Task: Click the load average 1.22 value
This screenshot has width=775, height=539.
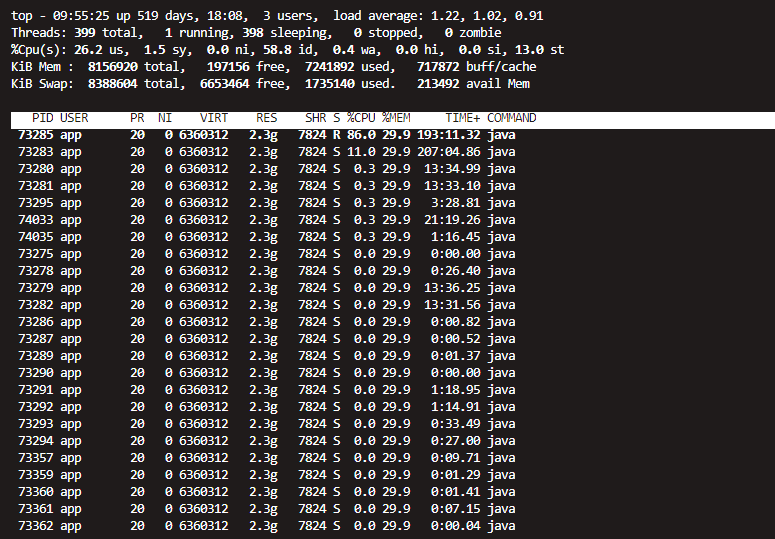Action: click(451, 16)
